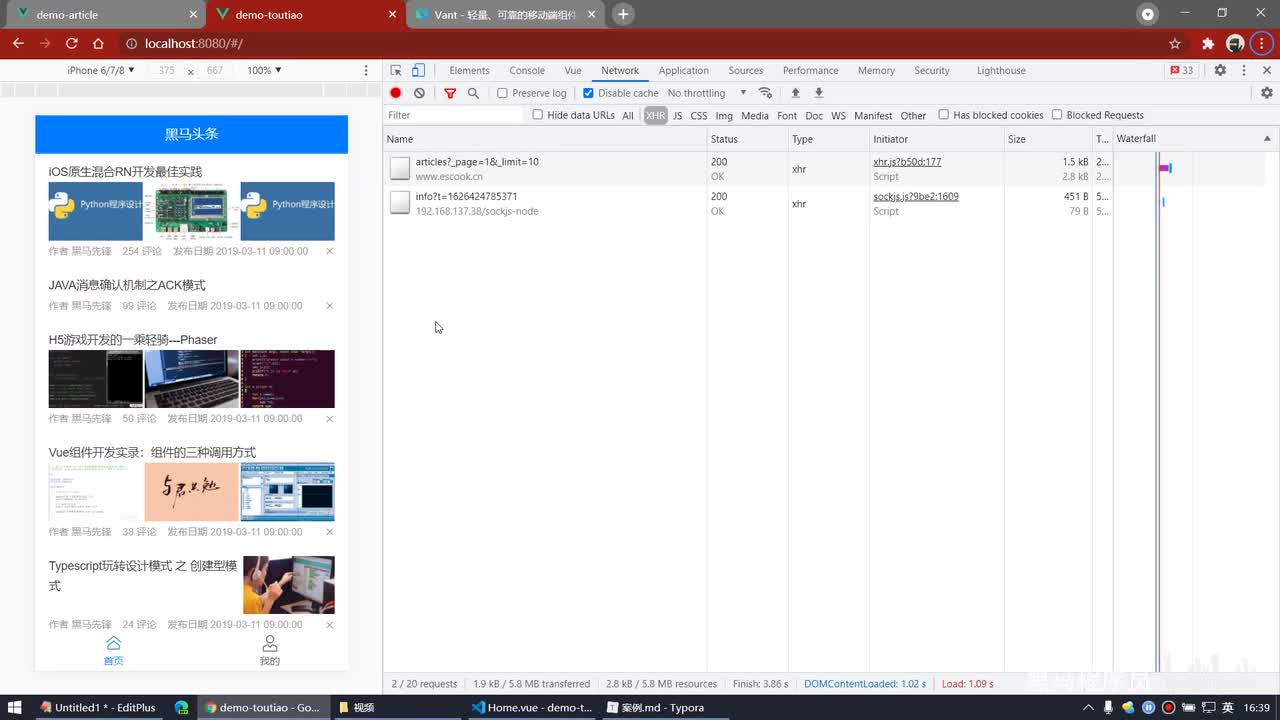The image size is (1280, 720).
Task: Click the Typescript article thumbnail image
Action: [289, 585]
